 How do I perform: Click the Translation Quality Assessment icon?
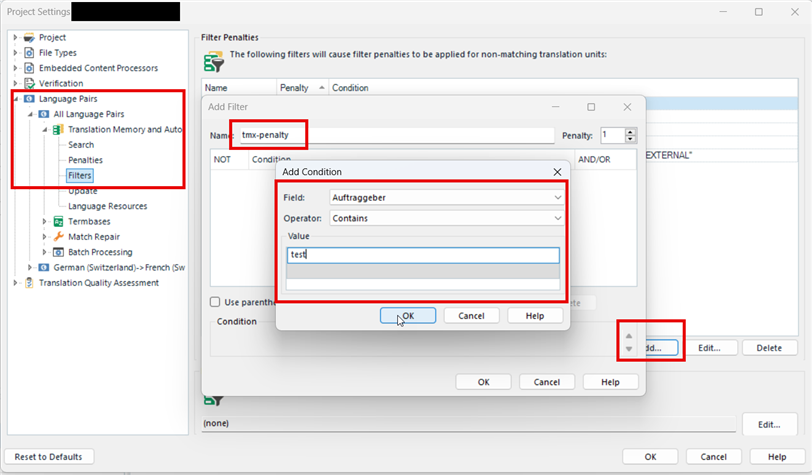(30, 283)
